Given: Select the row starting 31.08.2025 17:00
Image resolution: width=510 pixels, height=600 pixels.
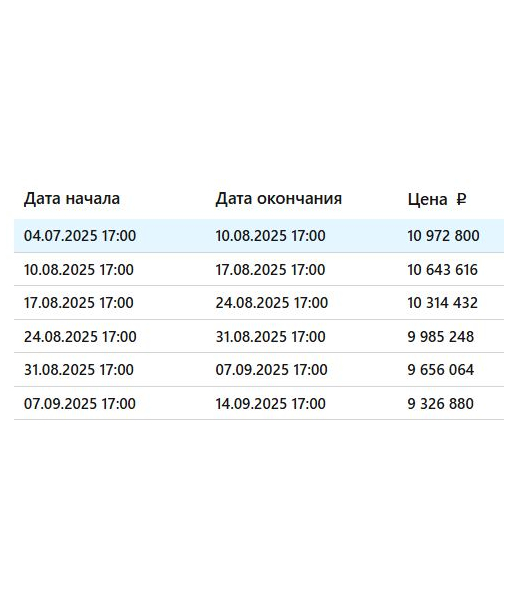Looking at the screenshot, I should pos(259,370).
